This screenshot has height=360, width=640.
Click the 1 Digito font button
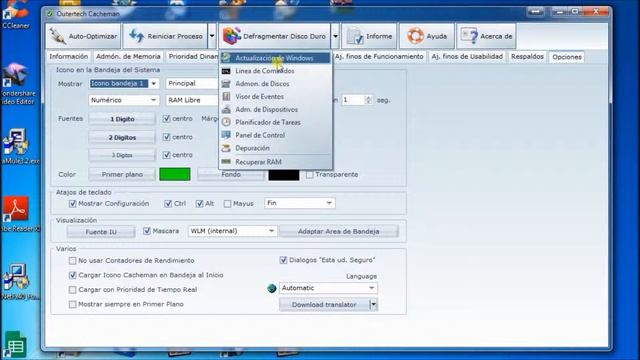(122, 119)
